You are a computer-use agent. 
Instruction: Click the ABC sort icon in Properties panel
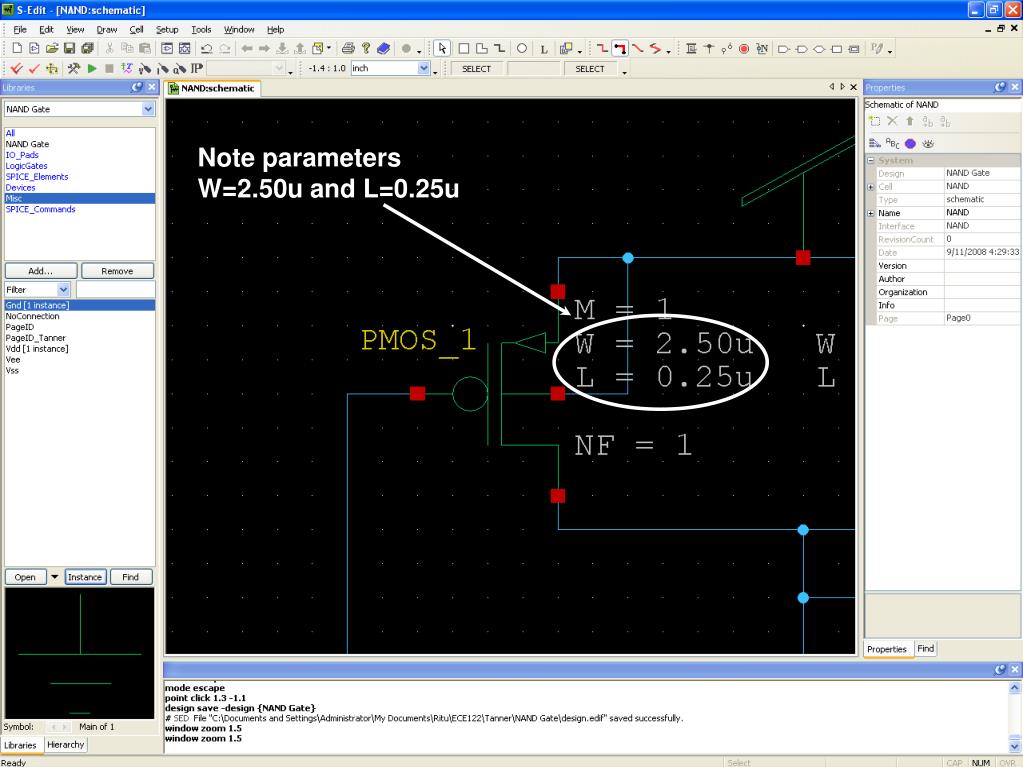[x=893, y=143]
